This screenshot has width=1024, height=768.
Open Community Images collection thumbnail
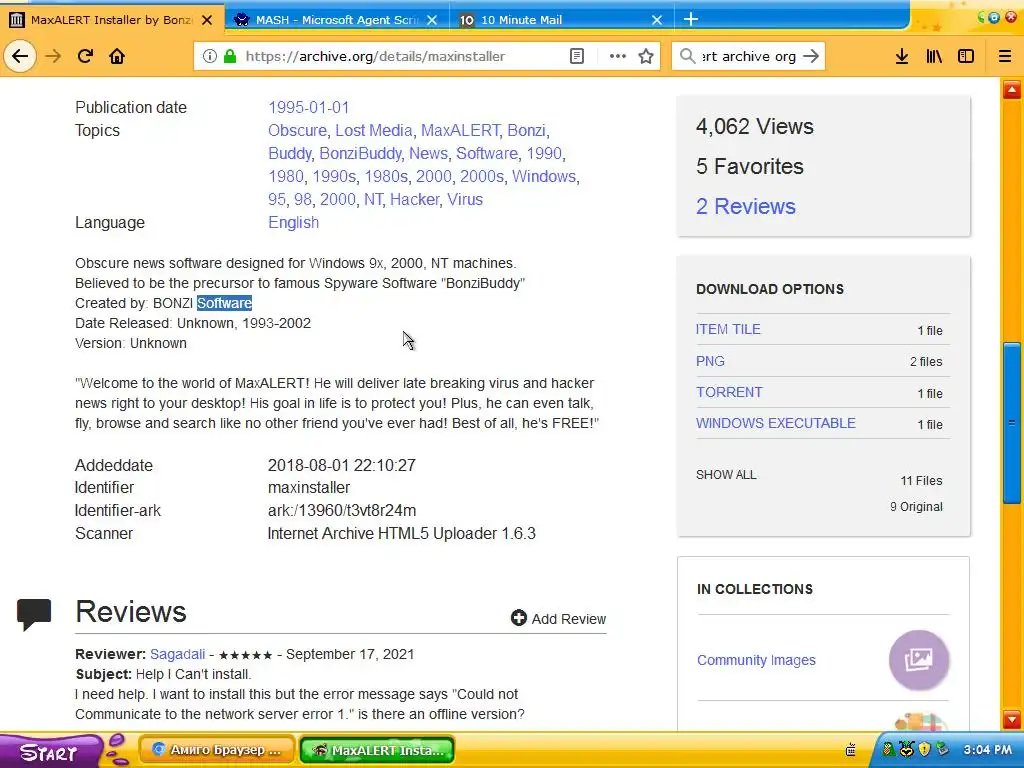[919, 660]
